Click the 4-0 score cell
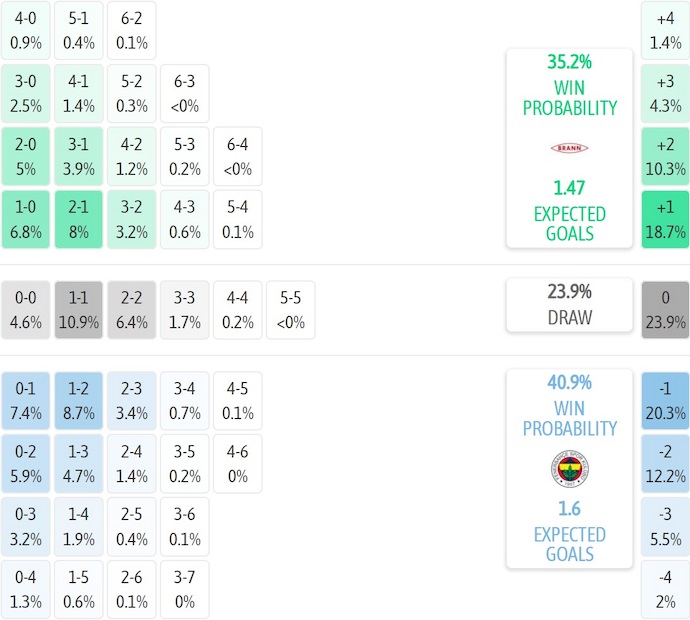Viewport: 690px width, 620px height. pyautogui.click(x=26, y=30)
